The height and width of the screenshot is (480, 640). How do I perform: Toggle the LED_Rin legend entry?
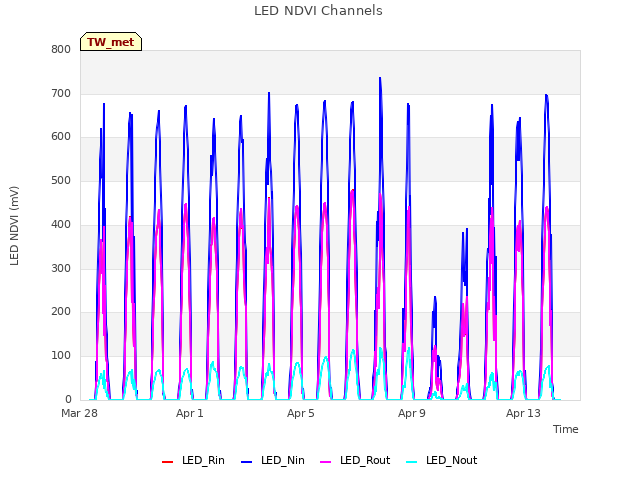coord(193,461)
